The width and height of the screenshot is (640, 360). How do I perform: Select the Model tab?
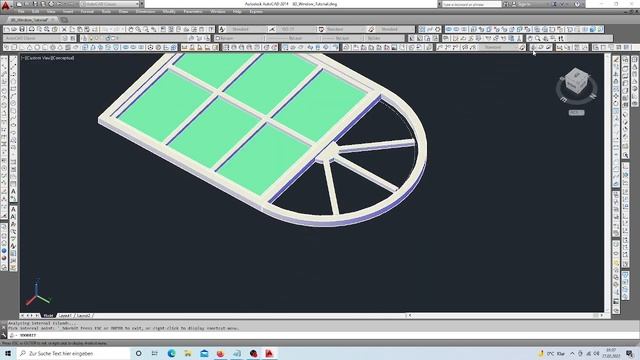[x=48, y=316]
